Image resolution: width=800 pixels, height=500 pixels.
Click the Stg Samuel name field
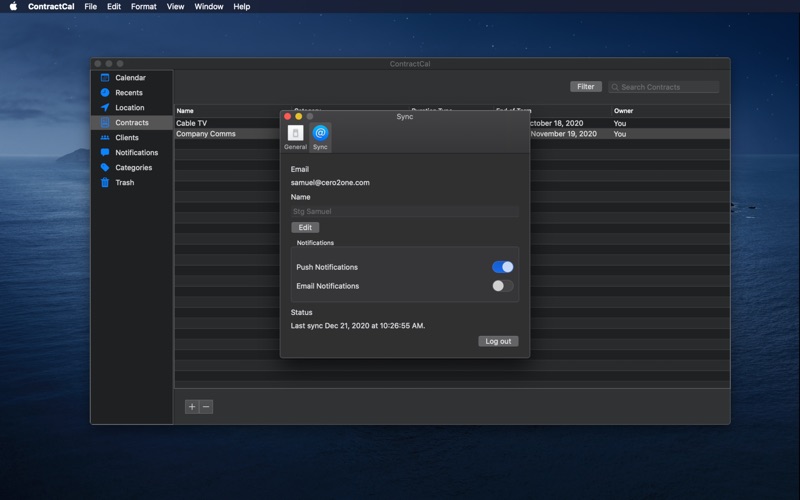[405, 211]
